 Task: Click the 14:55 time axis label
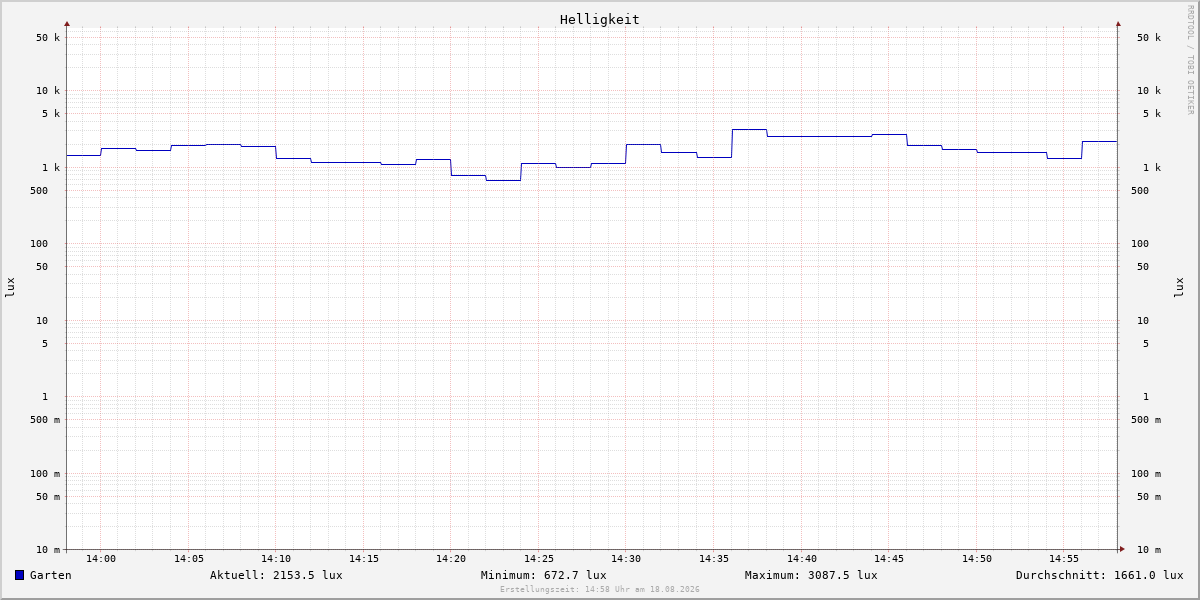click(x=1064, y=559)
